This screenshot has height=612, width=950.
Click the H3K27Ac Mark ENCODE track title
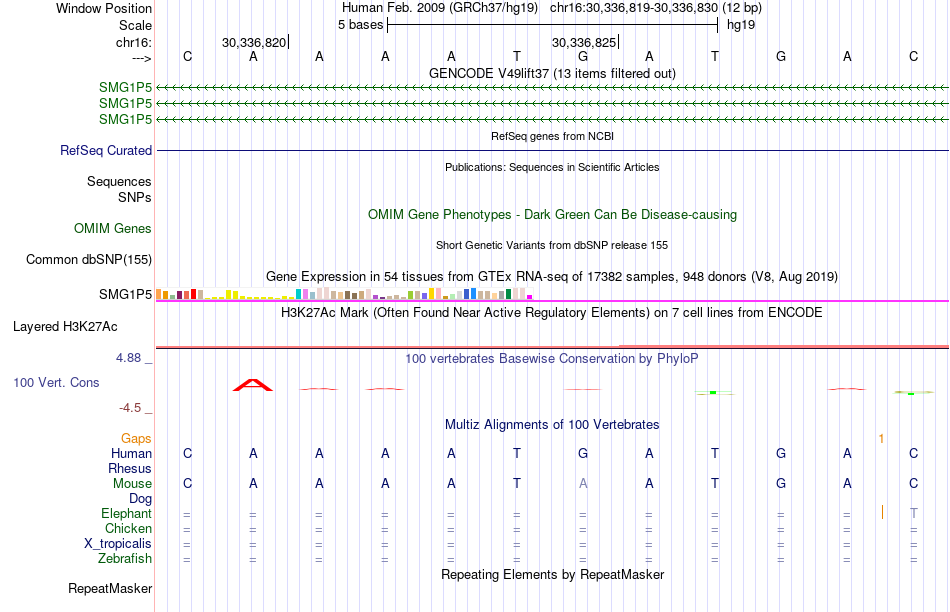pos(552,313)
